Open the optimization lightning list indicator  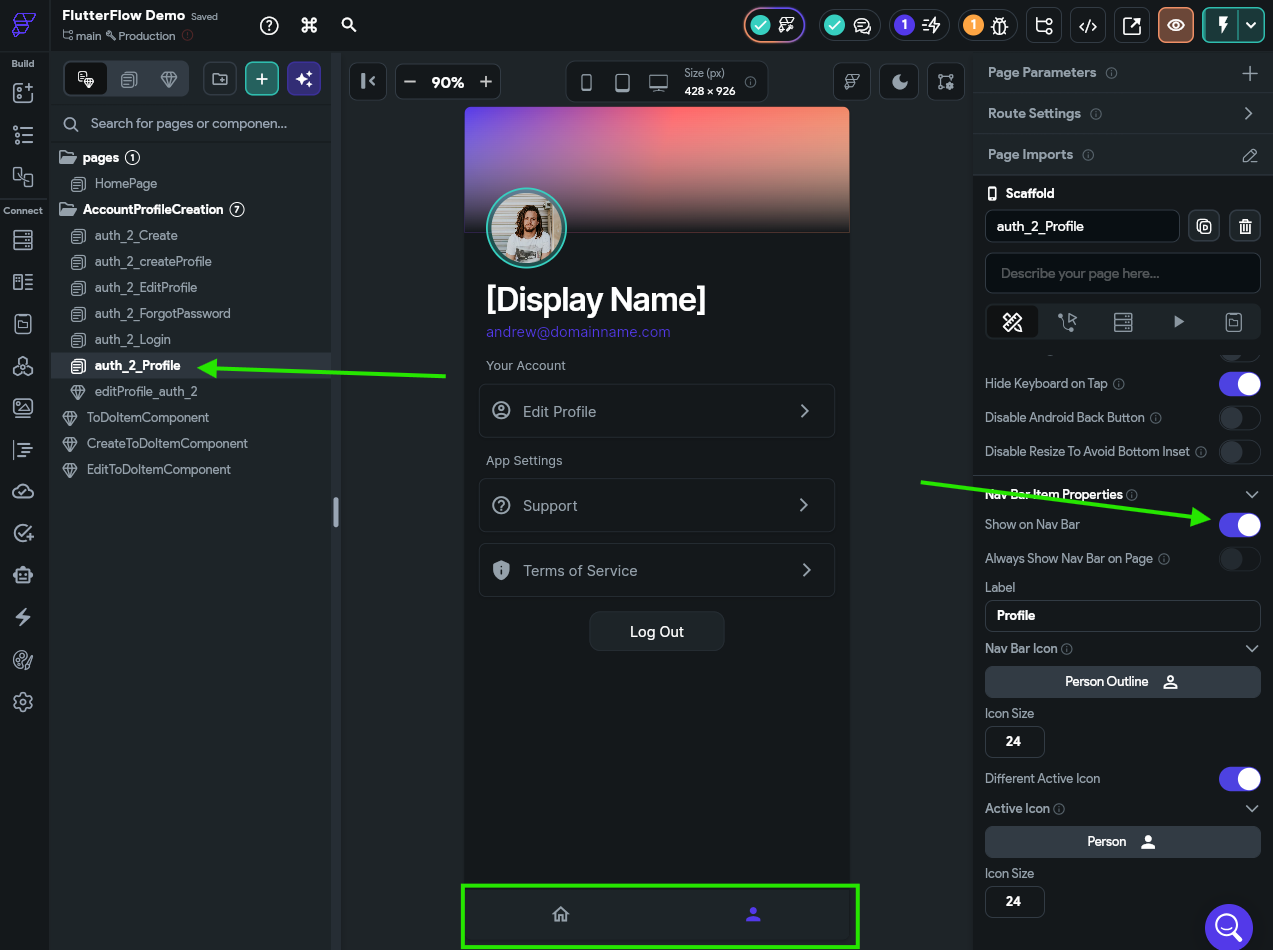(x=919, y=26)
